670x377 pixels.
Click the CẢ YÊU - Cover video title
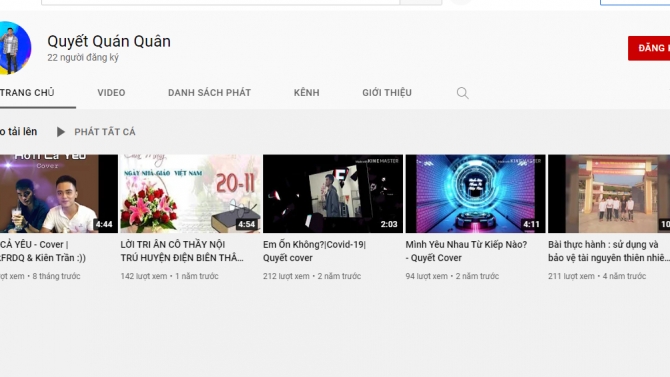(43, 251)
